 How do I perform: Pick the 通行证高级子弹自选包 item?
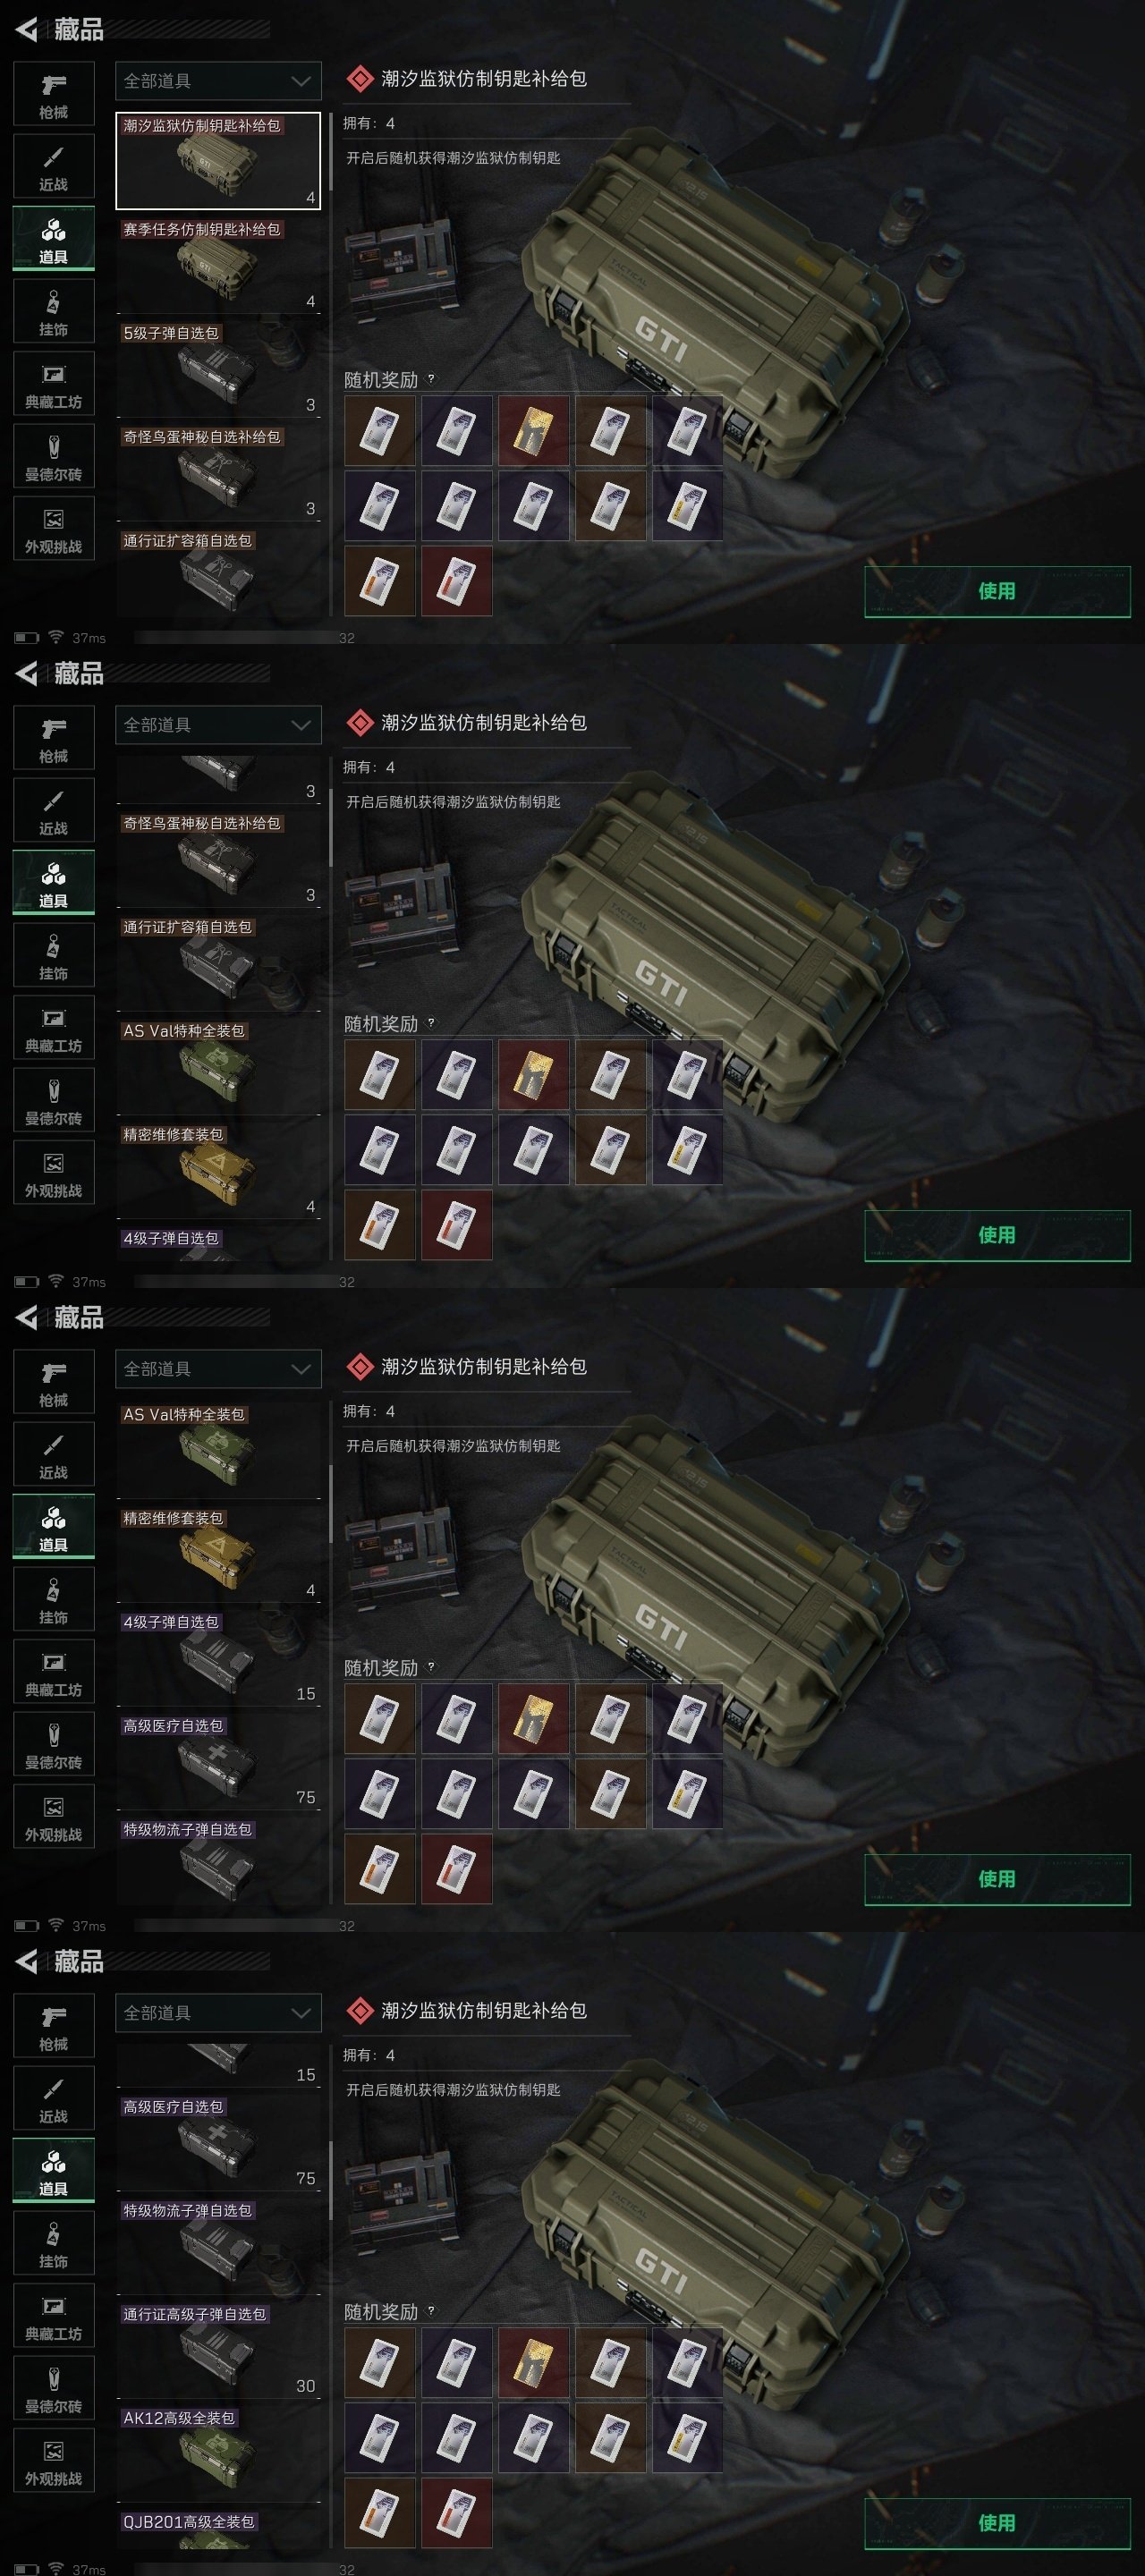pos(218,2350)
